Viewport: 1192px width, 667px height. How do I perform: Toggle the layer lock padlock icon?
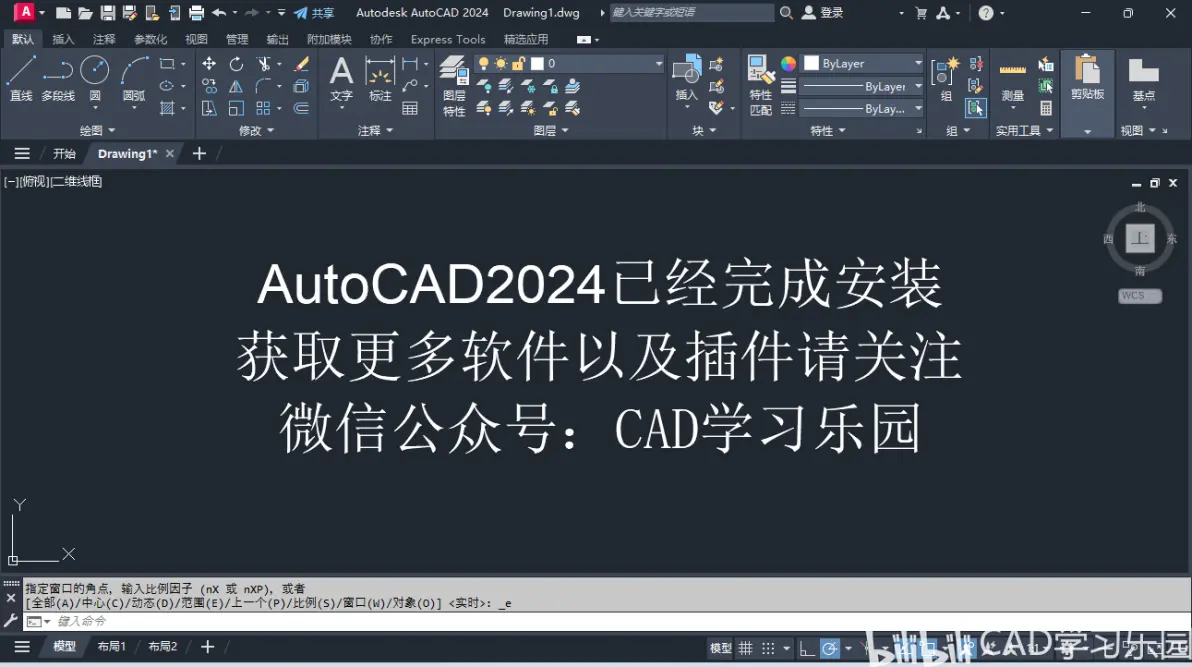pyautogui.click(x=518, y=63)
